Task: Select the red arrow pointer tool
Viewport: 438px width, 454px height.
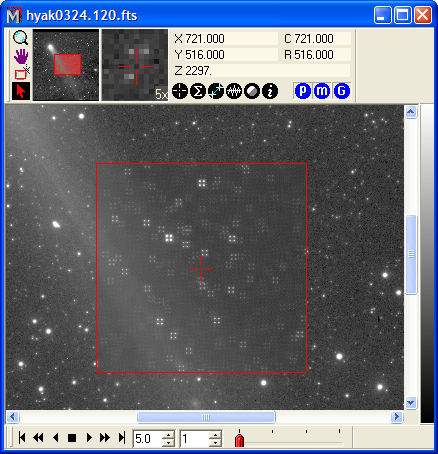Action: click(21, 91)
